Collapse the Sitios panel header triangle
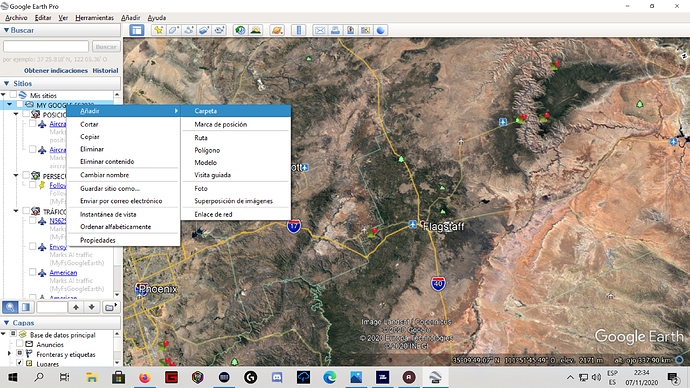The width and height of the screenshot is (690, 388). (x=7, y=83)
